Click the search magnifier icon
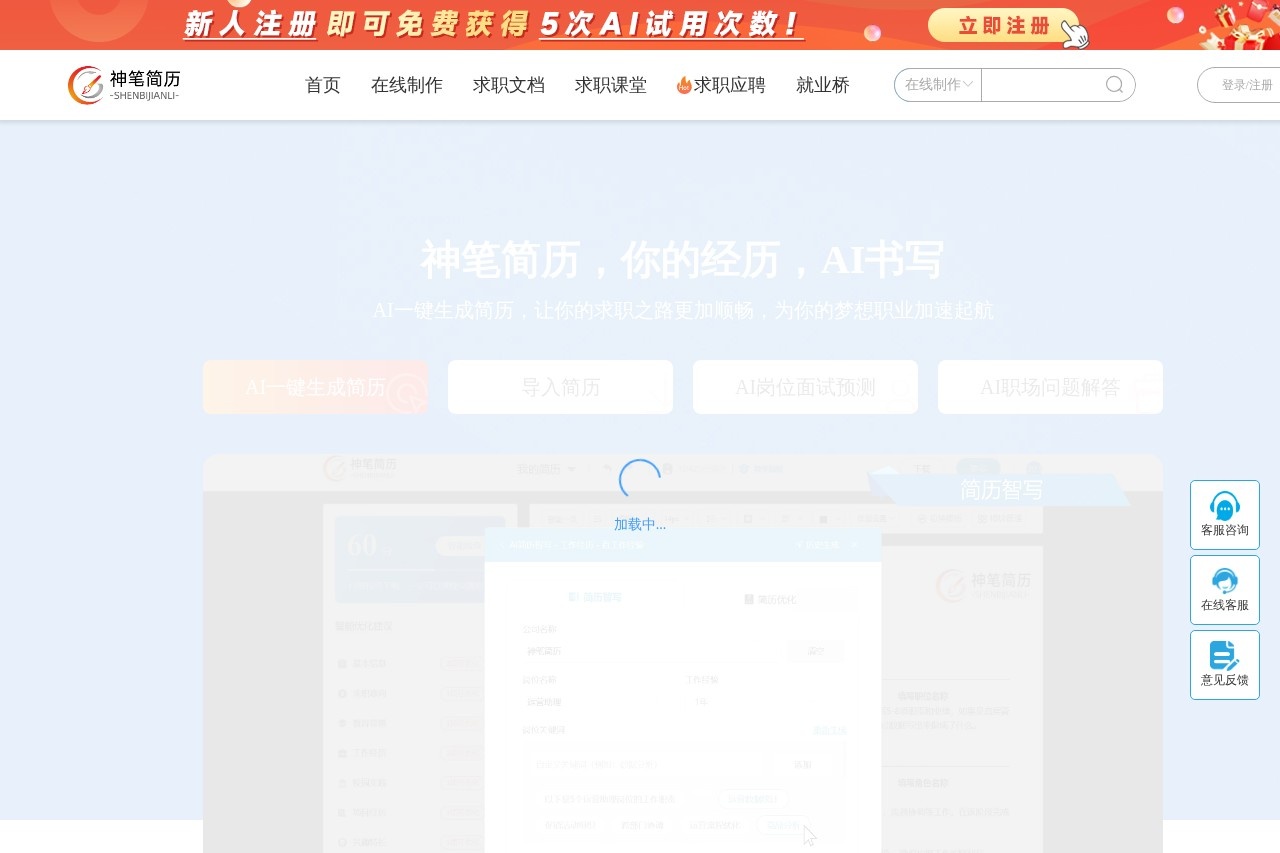Image resolution: width=1280 pixels, height=853 pixels. [1114, 85]
